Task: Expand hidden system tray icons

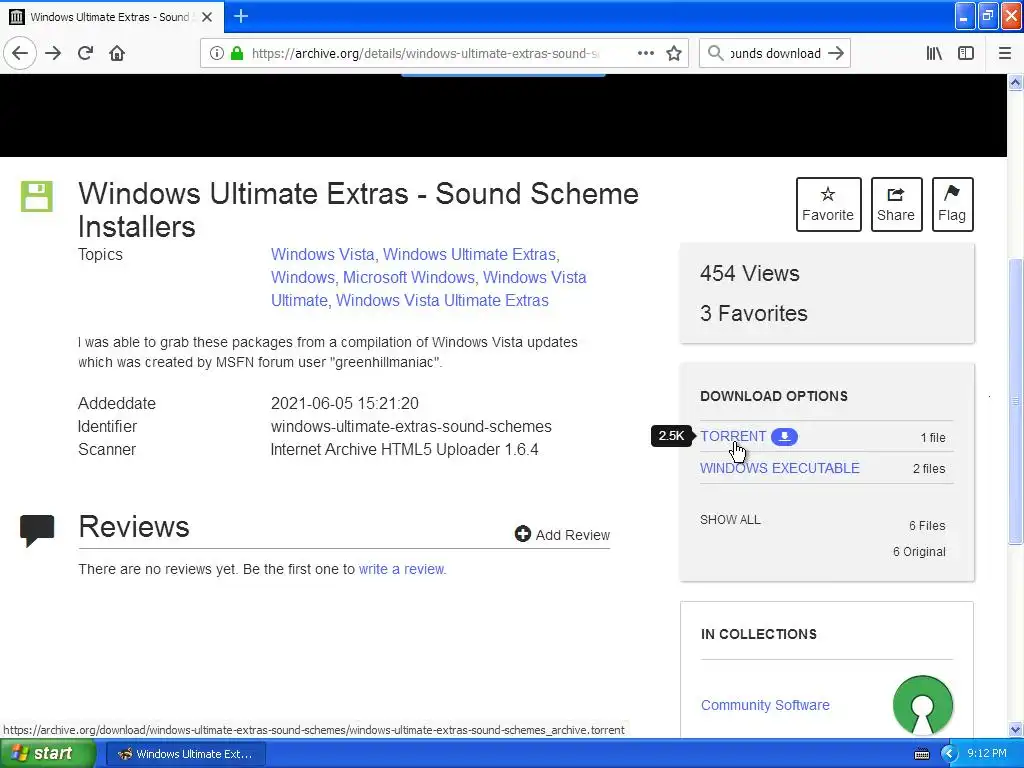Action: click(x=949, y=754)
